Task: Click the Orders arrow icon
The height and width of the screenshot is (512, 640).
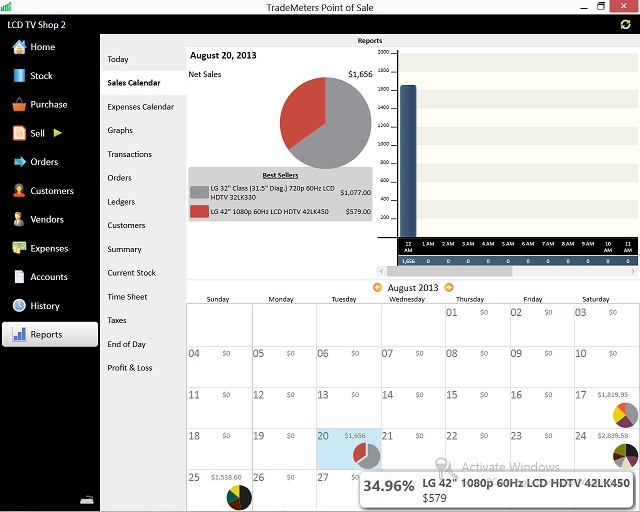Action: tap(19, 162)
